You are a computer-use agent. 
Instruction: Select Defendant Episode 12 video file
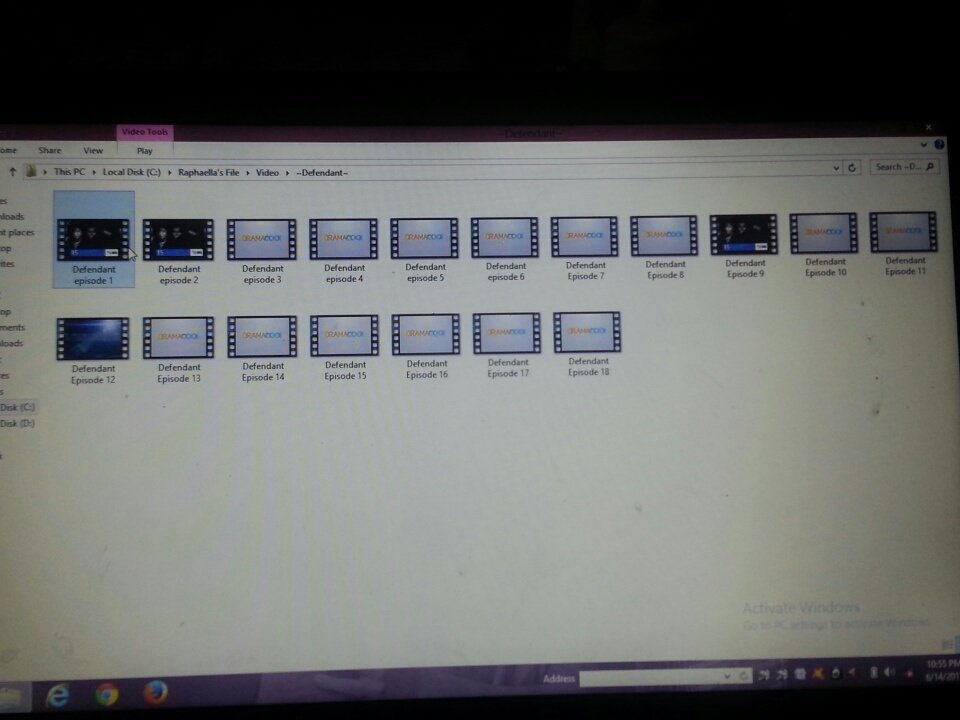93,351
